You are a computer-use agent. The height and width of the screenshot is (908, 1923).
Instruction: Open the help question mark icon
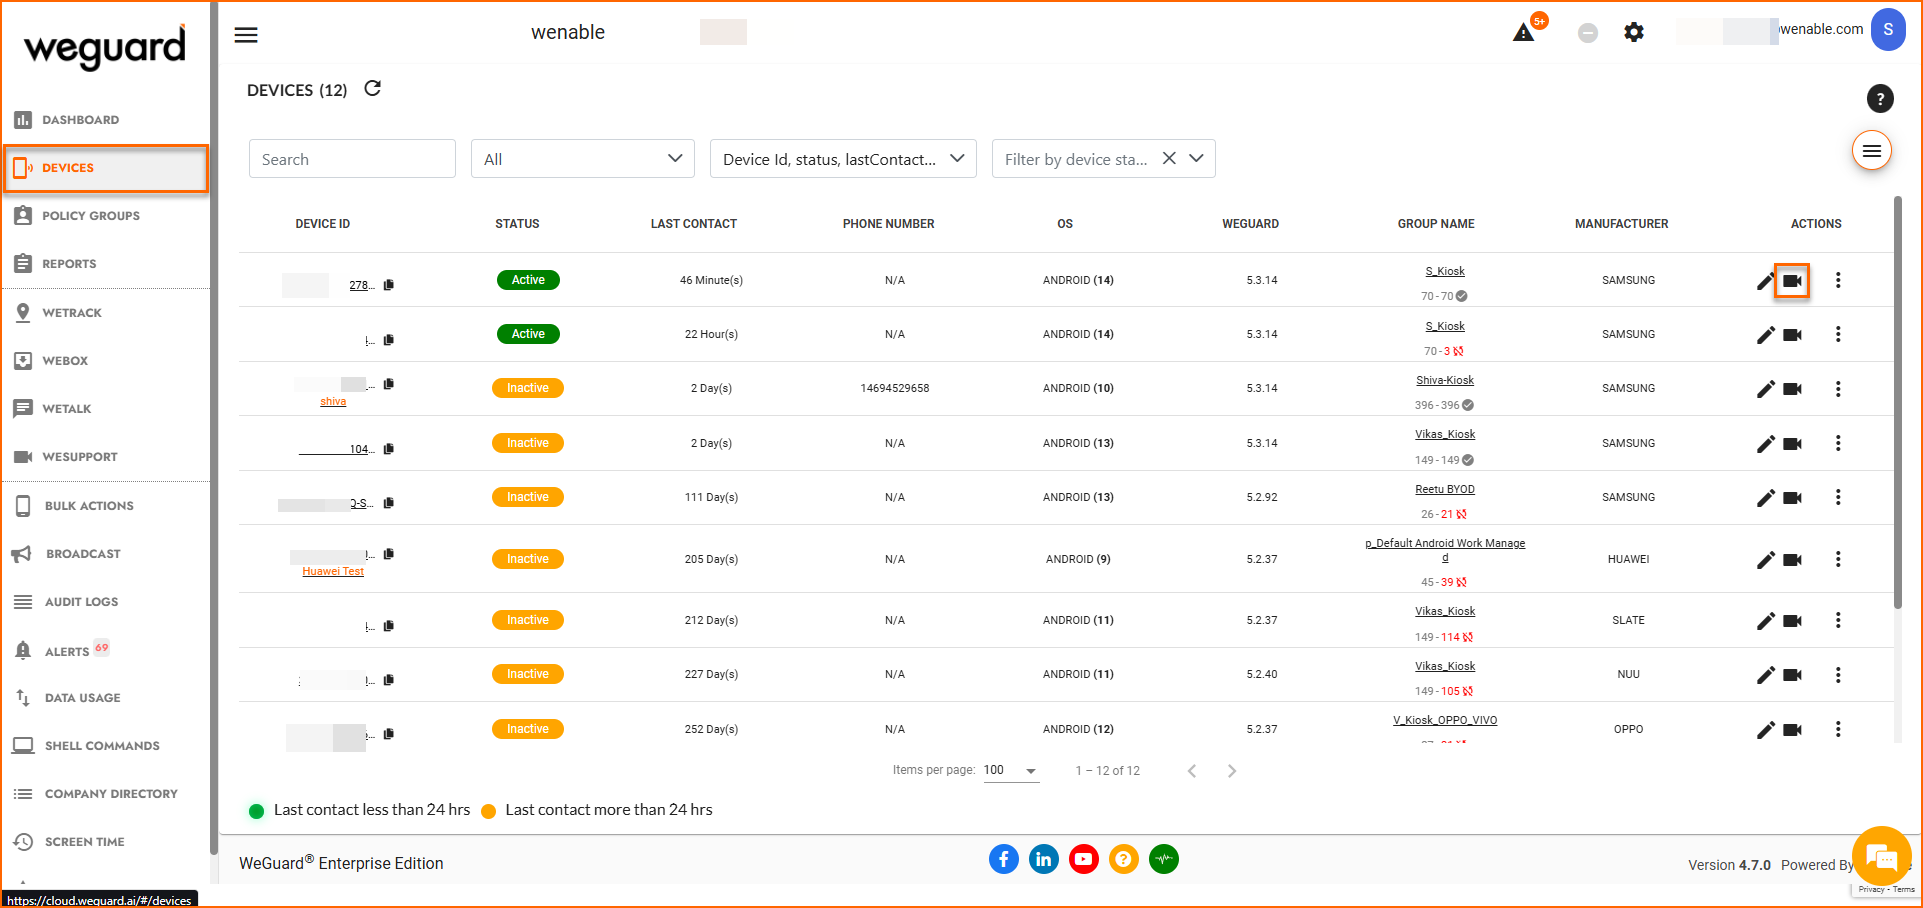coord(1880,98)
